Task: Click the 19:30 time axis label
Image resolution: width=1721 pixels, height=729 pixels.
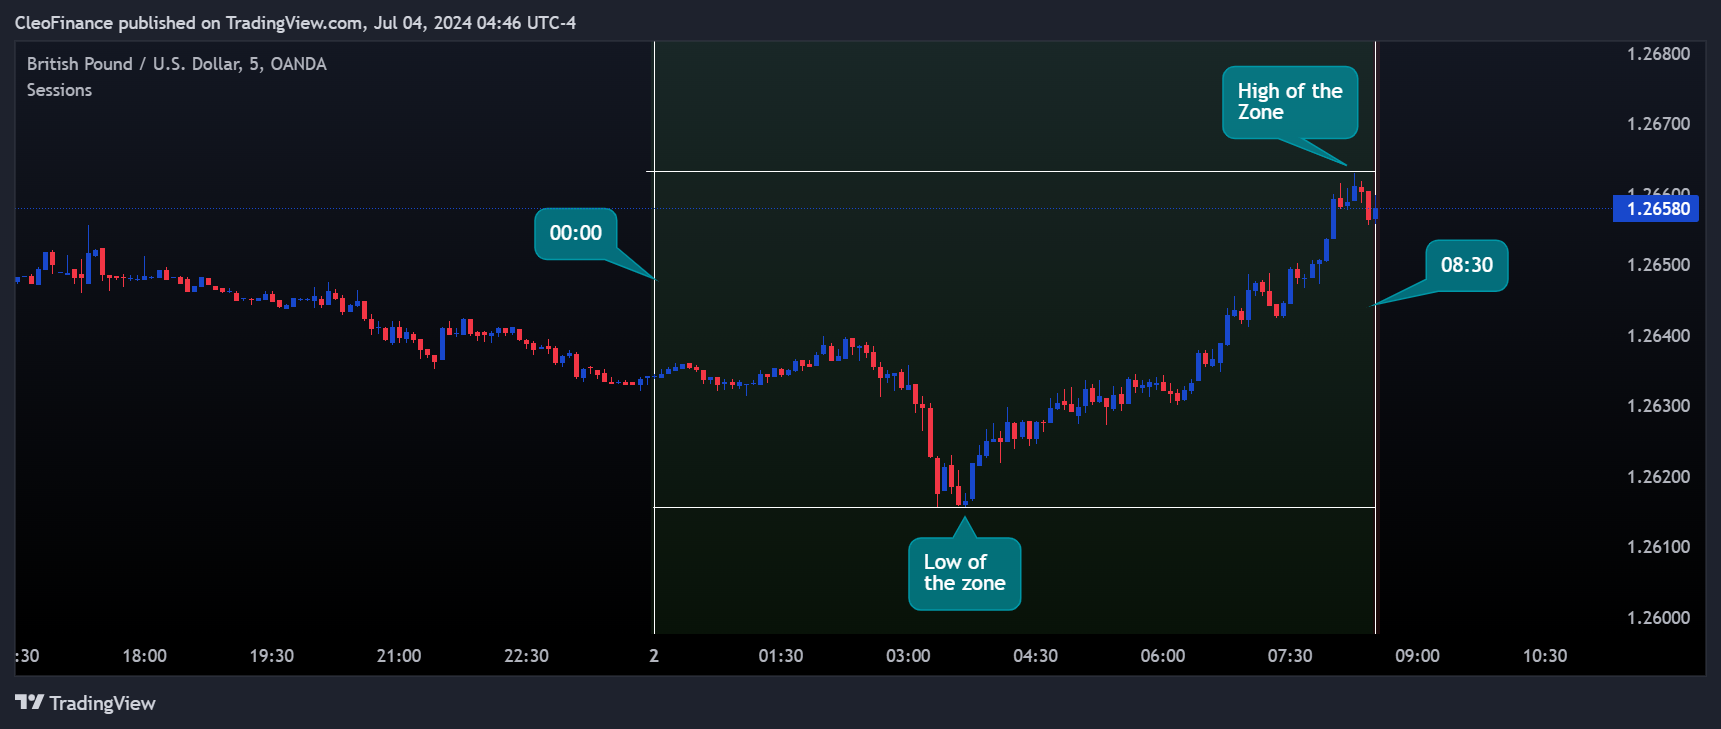Action: [272, 656]
